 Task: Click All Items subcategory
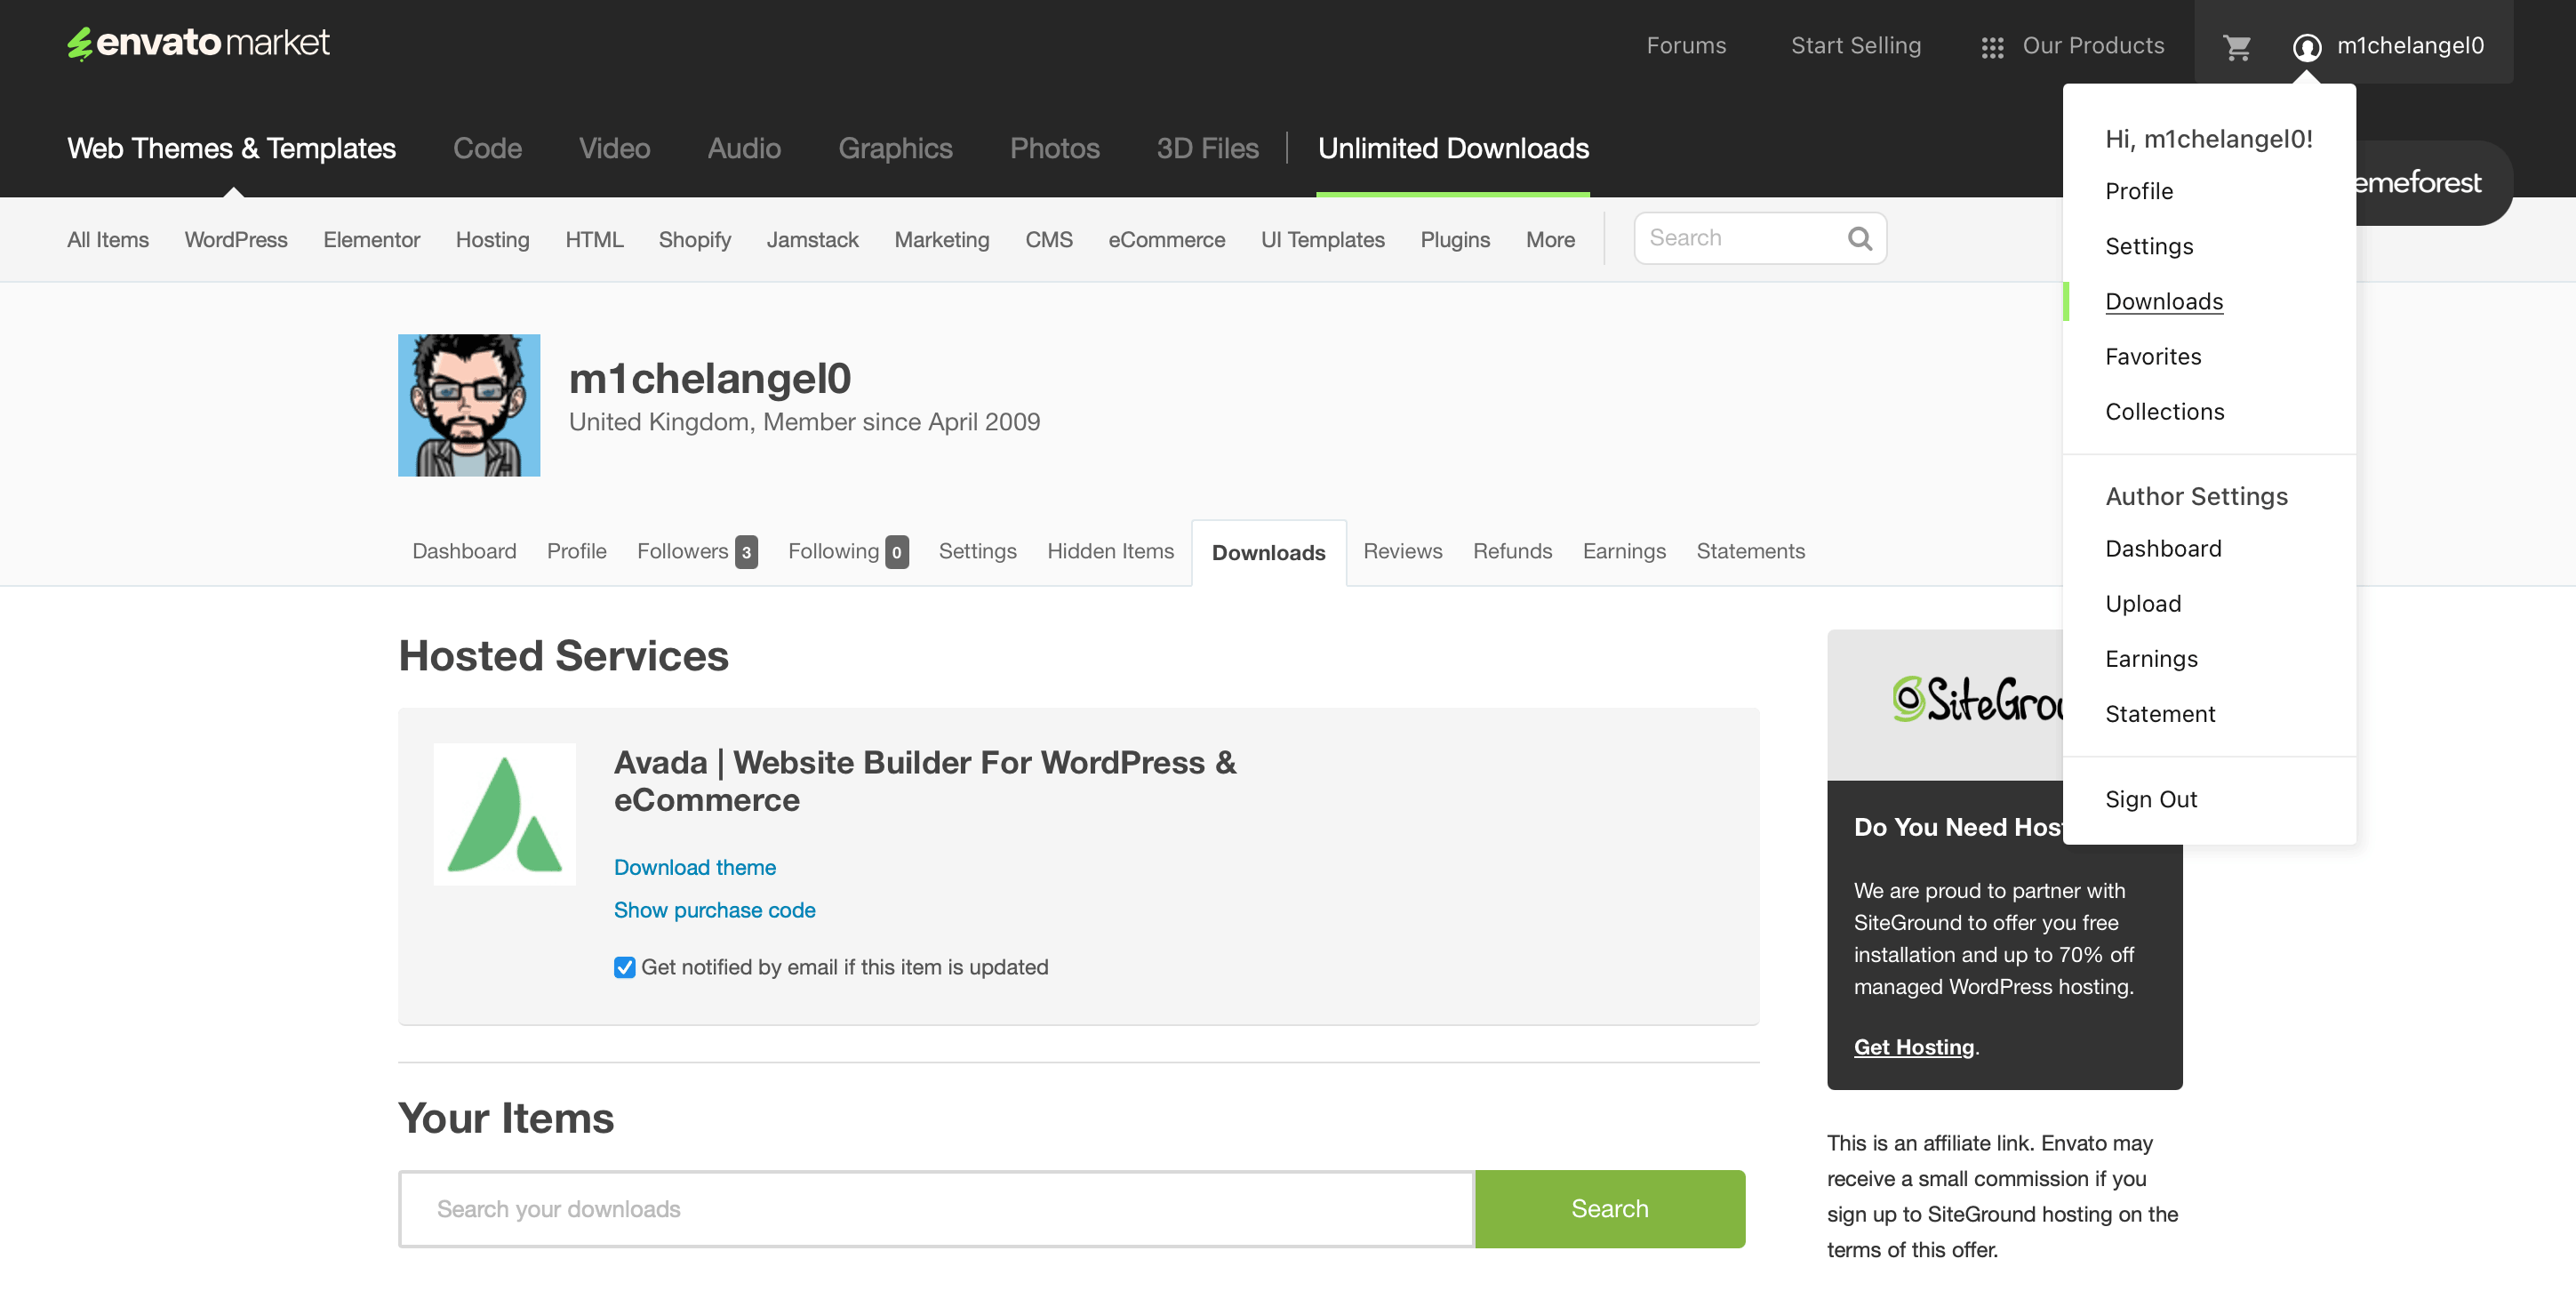[x=108, y=240]
